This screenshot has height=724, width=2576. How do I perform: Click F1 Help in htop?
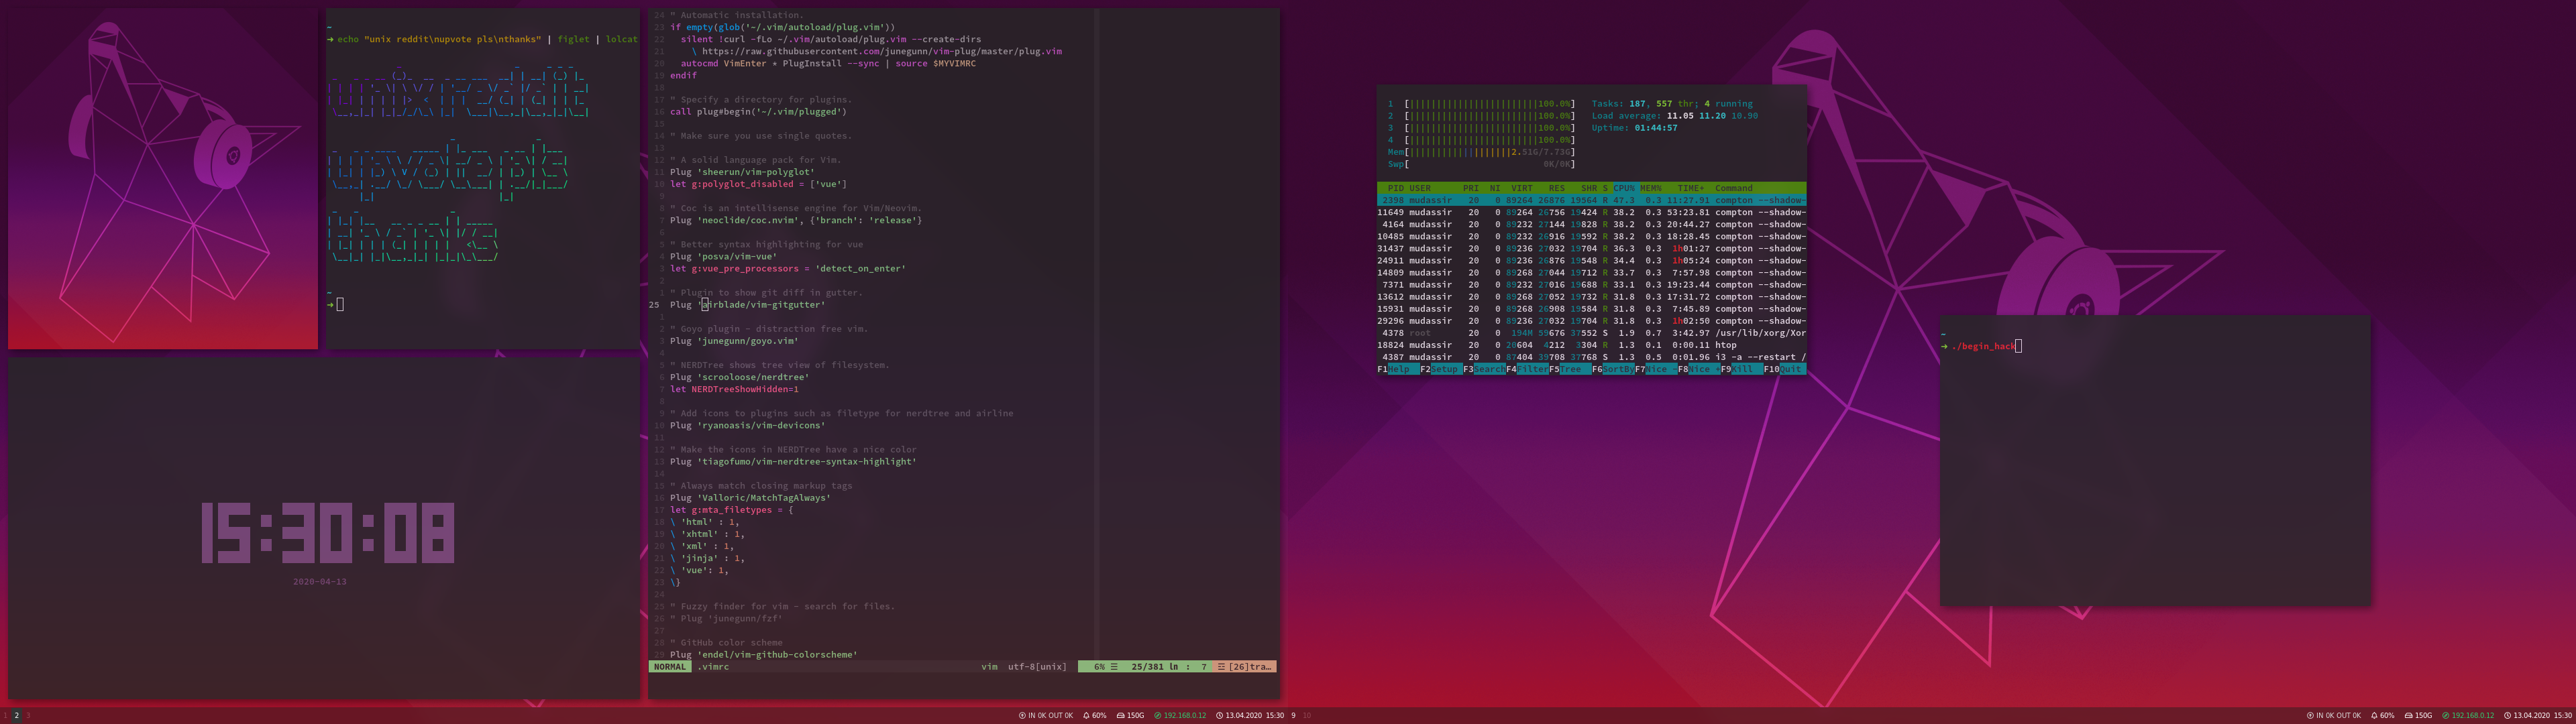(1398, 369)
